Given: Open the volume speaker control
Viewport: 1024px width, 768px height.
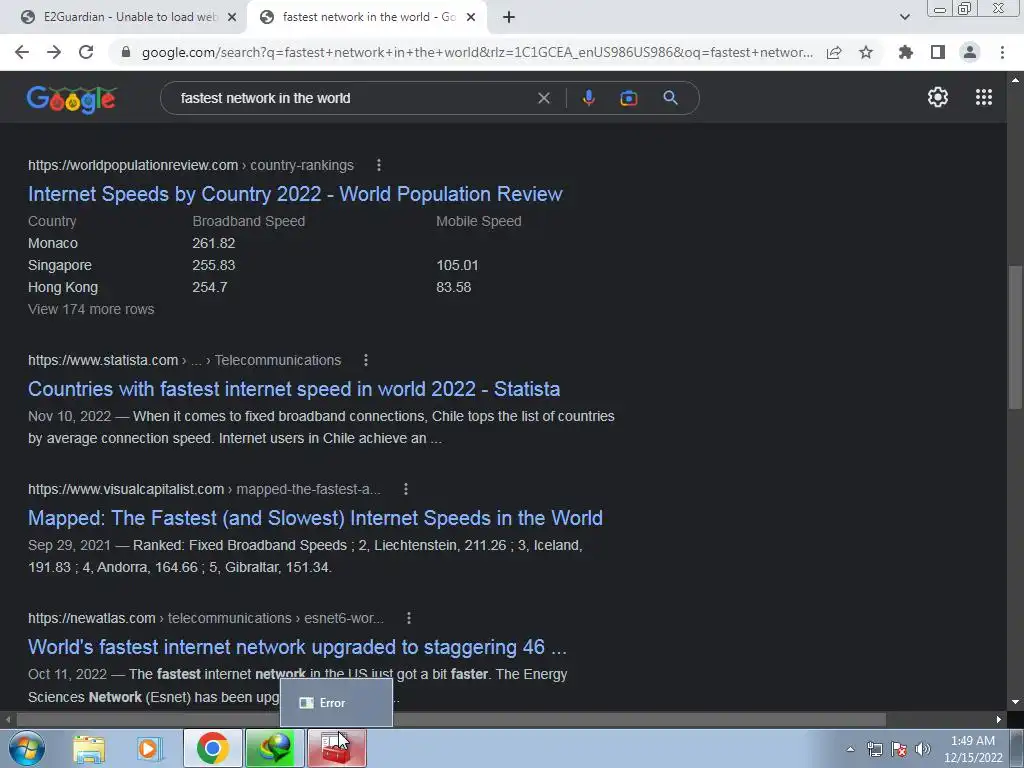Looking at the screenshot, I should [x=922, y=749].
